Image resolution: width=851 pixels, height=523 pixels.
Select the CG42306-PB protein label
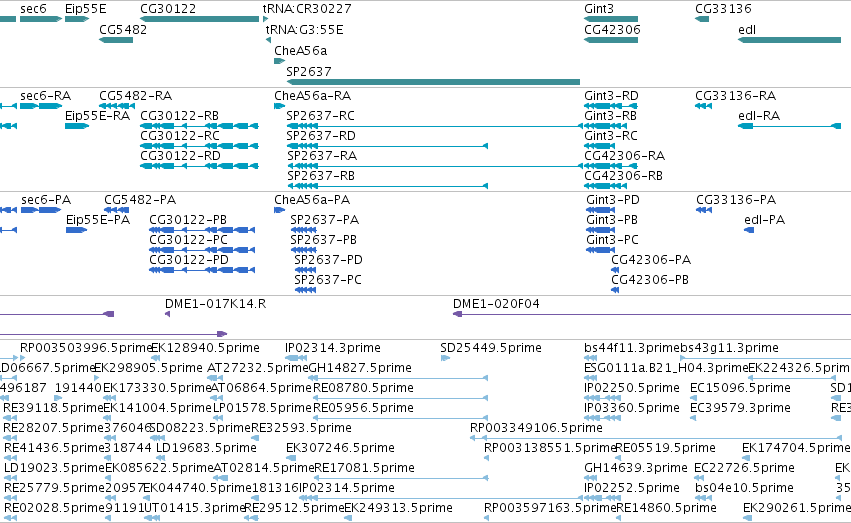pos(650,280)
